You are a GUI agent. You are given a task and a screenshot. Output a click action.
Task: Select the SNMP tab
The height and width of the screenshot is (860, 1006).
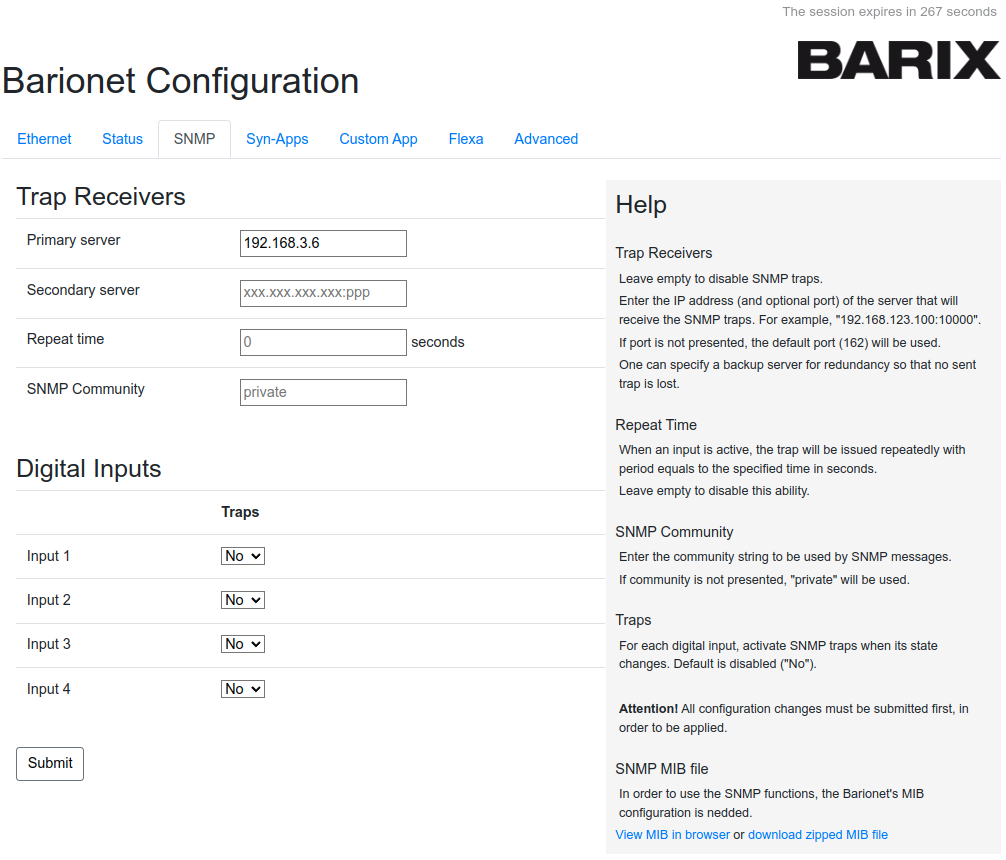194,139
